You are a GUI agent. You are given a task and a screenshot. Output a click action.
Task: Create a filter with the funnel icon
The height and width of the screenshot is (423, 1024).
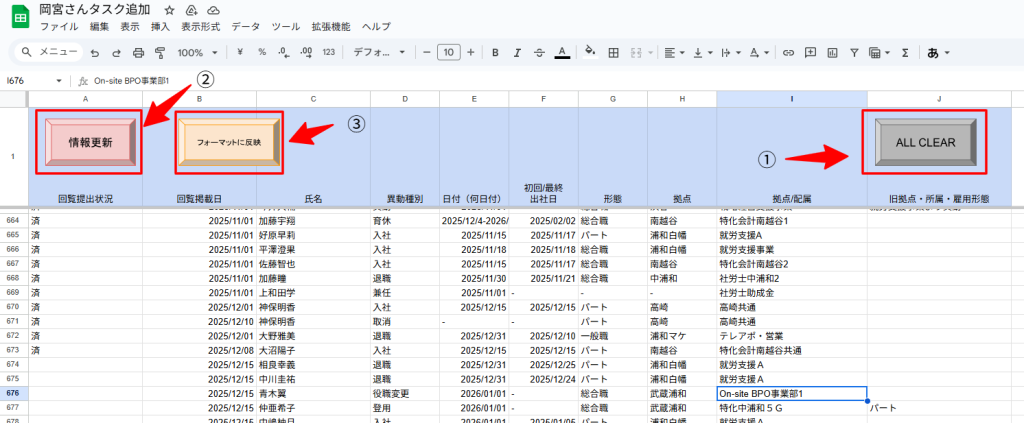(x=852, y=52)
